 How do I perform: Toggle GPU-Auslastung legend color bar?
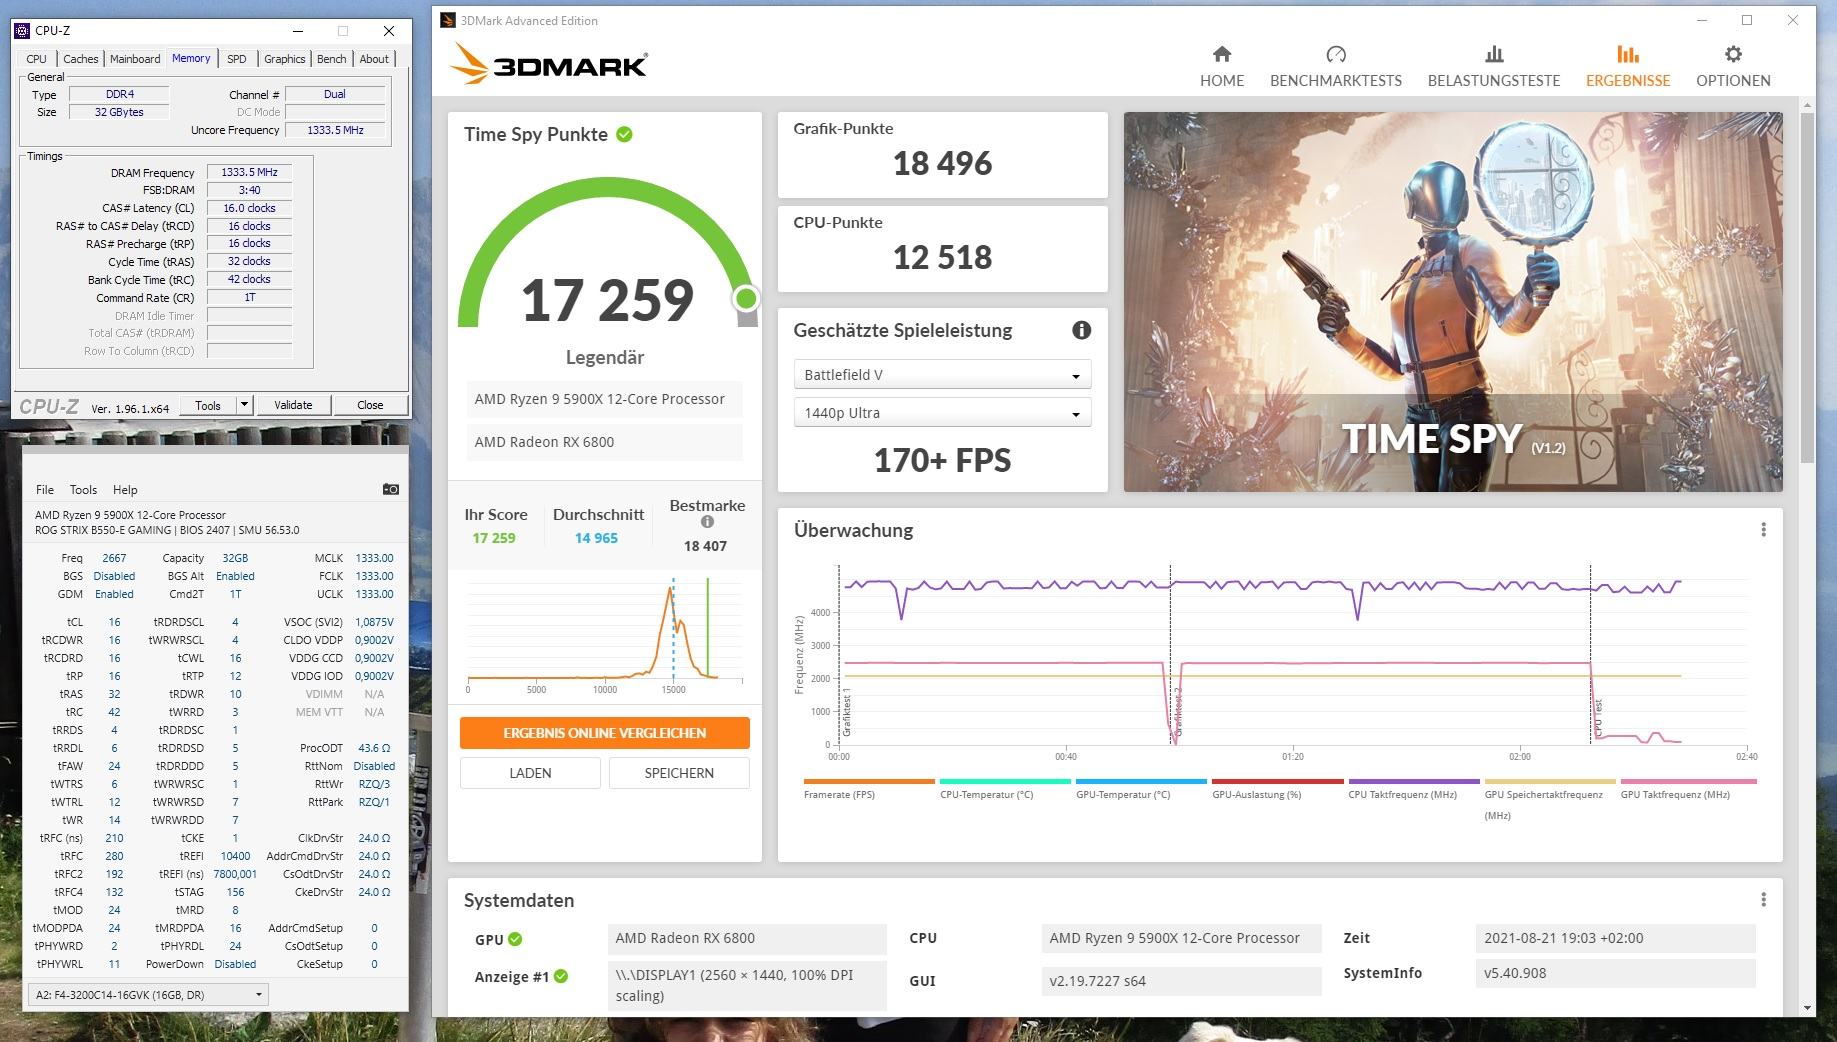click(1277, 781)
